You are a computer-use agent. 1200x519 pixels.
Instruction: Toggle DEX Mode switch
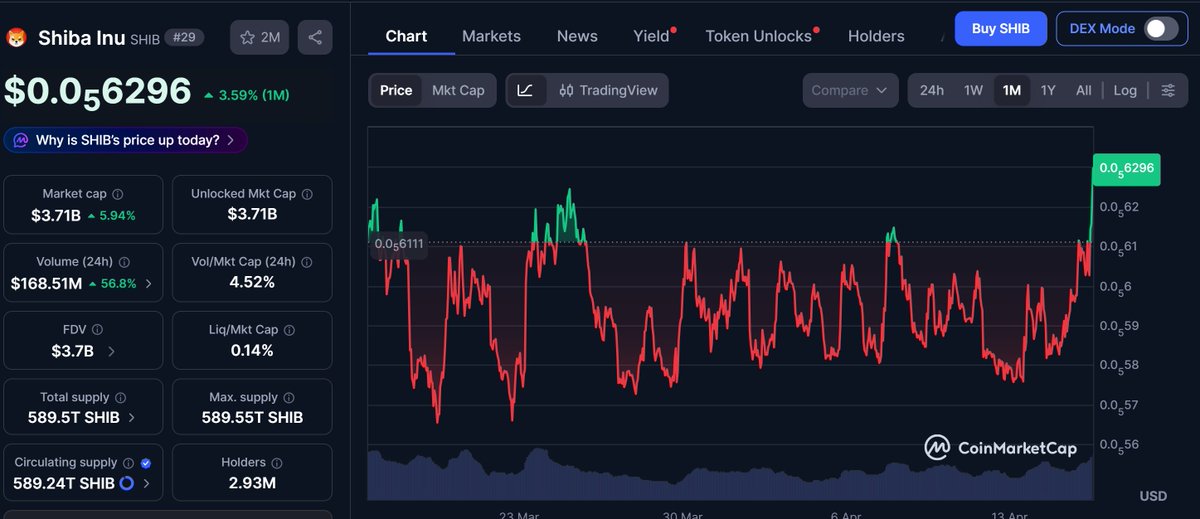pos(1161,29)
